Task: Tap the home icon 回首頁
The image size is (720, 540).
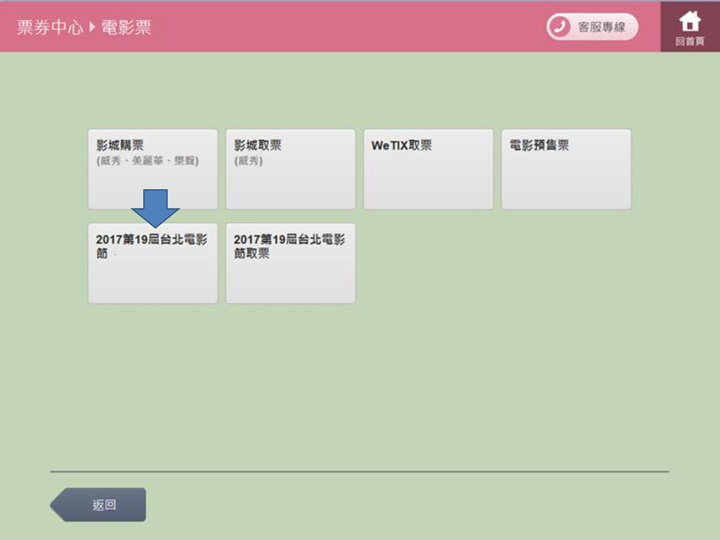Action: pyautogui.click(x=690, y=27)
